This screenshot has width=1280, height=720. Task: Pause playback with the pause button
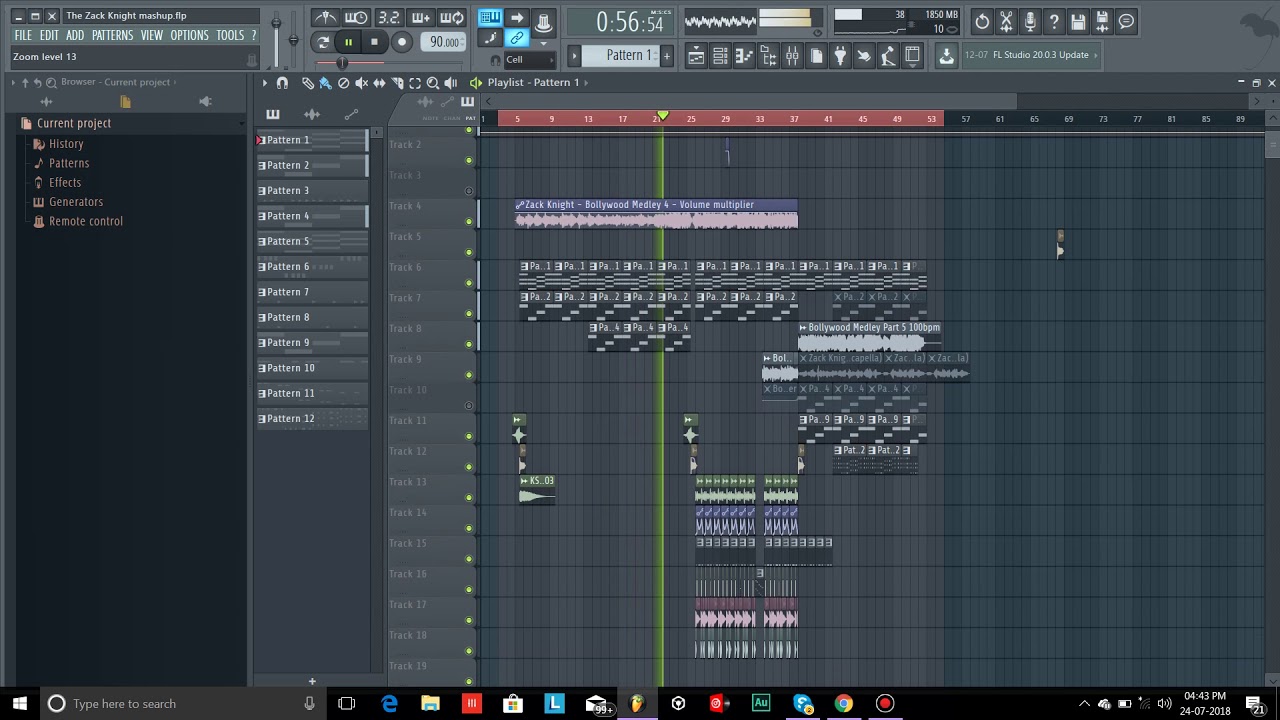[348, 42]
